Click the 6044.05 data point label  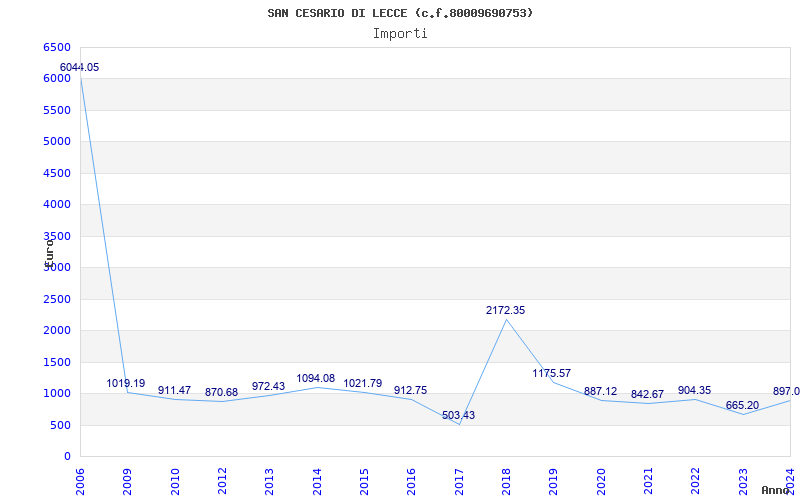pos(80,67)
